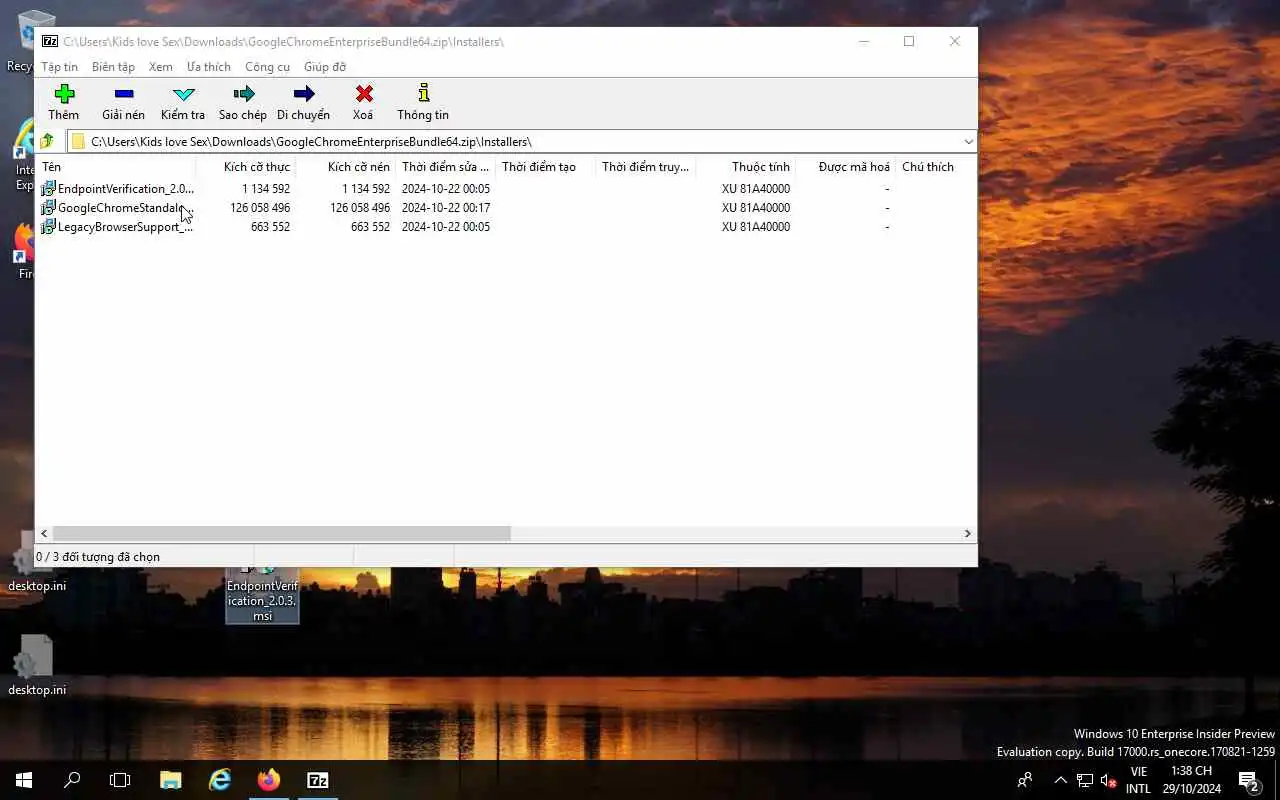The width and height of the screenshot is (1280, 800).
Task: Click the Giải nén (extract) minus icon
Action: coord(123,94)
